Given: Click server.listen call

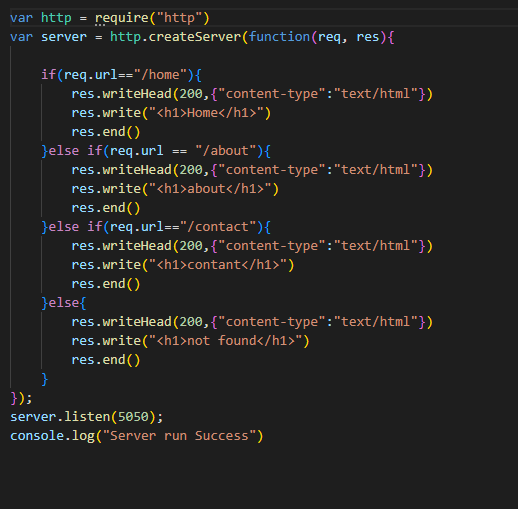Looking at the screenshot, I should [x=87, y=417].
